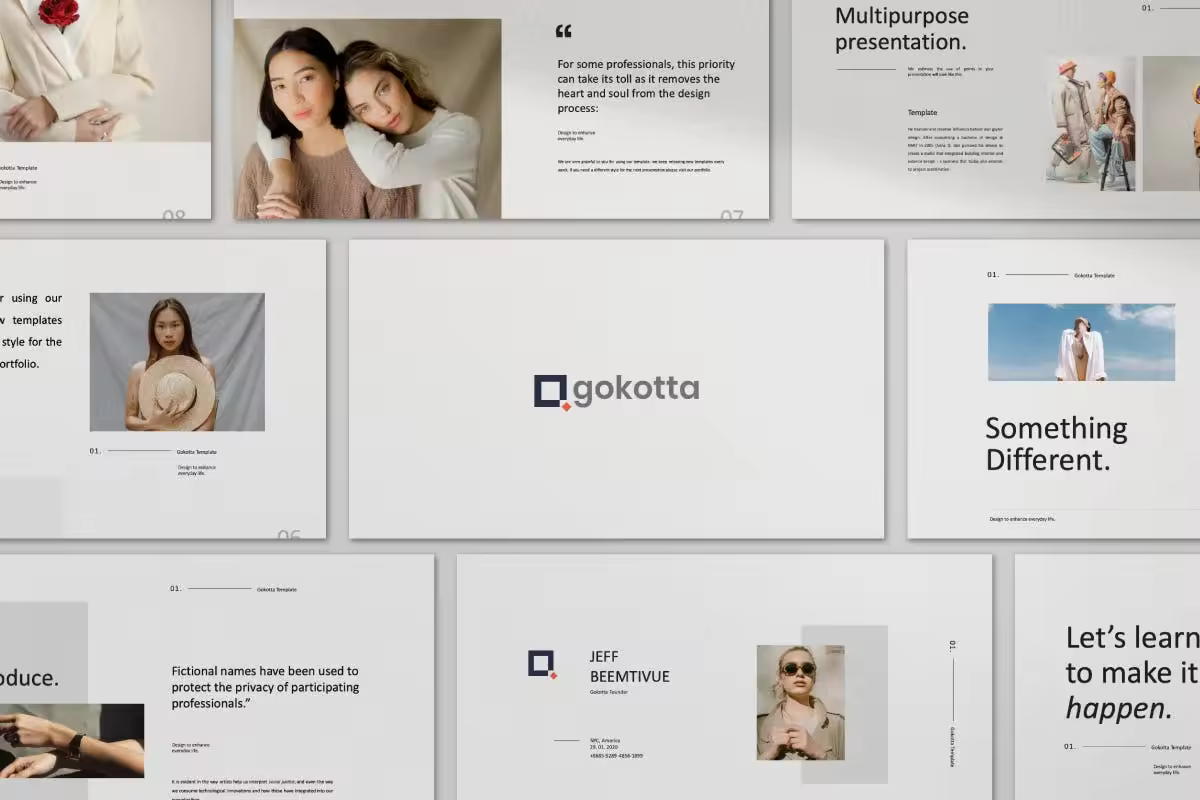Click 'Design to enhance everyday life.' under Something Different
1200x800 pixels.
(1022, 519)
